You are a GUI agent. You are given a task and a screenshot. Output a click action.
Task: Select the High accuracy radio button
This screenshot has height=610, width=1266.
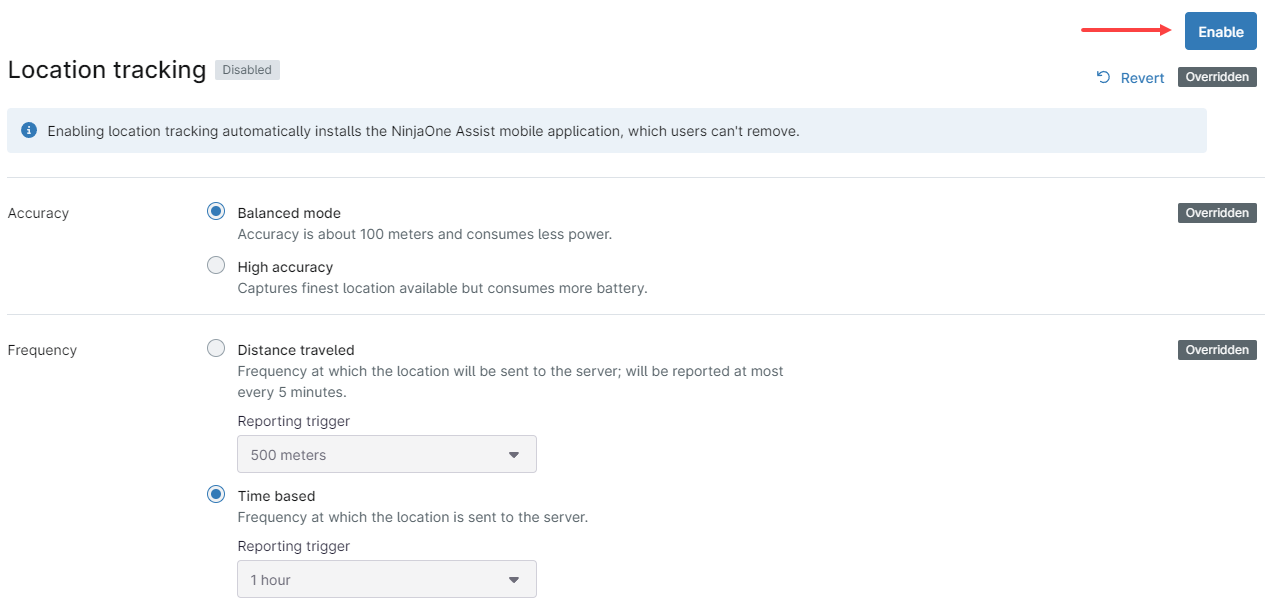click(x=216, y=265)
